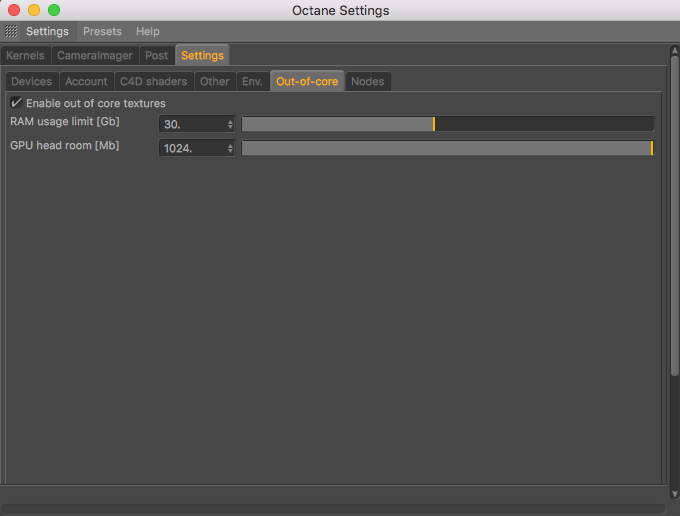Open the Presets menu
This screenshot has height=516, width=680.
pyautogui.click(x=102, y=31)
